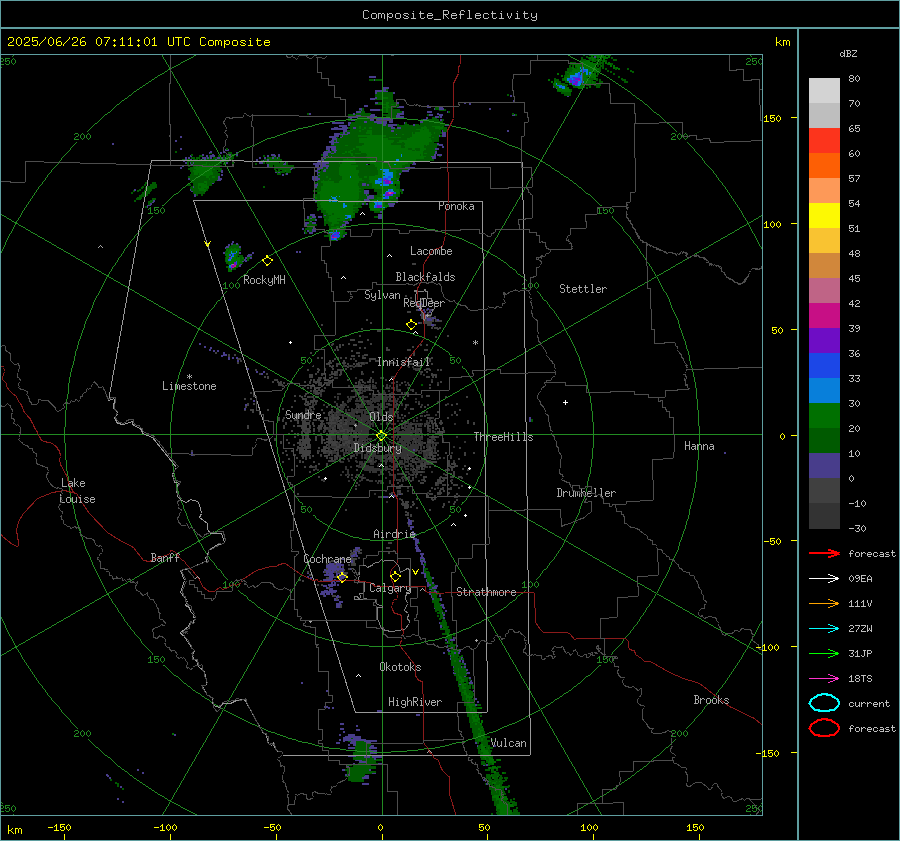The height and width of the screenshot is (841, 900).
Task: Click the 80 dBZ value in legend
Action: pyautogui.click(x=854, y=78)
